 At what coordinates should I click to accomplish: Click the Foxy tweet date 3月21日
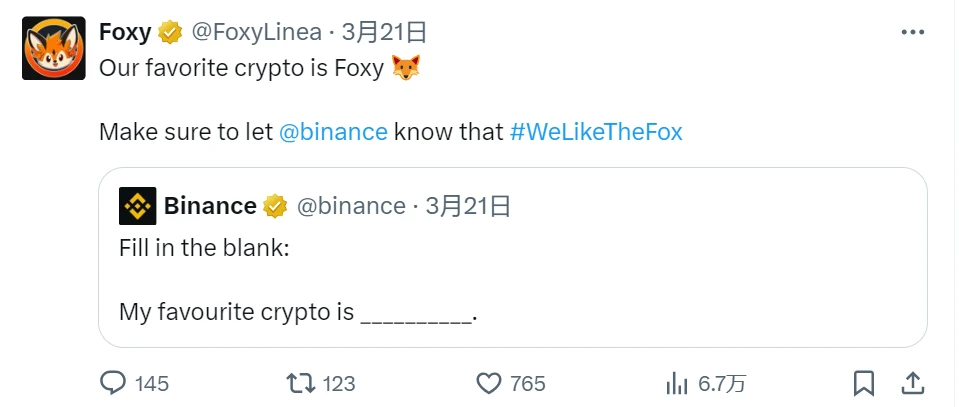pos(384,32)
